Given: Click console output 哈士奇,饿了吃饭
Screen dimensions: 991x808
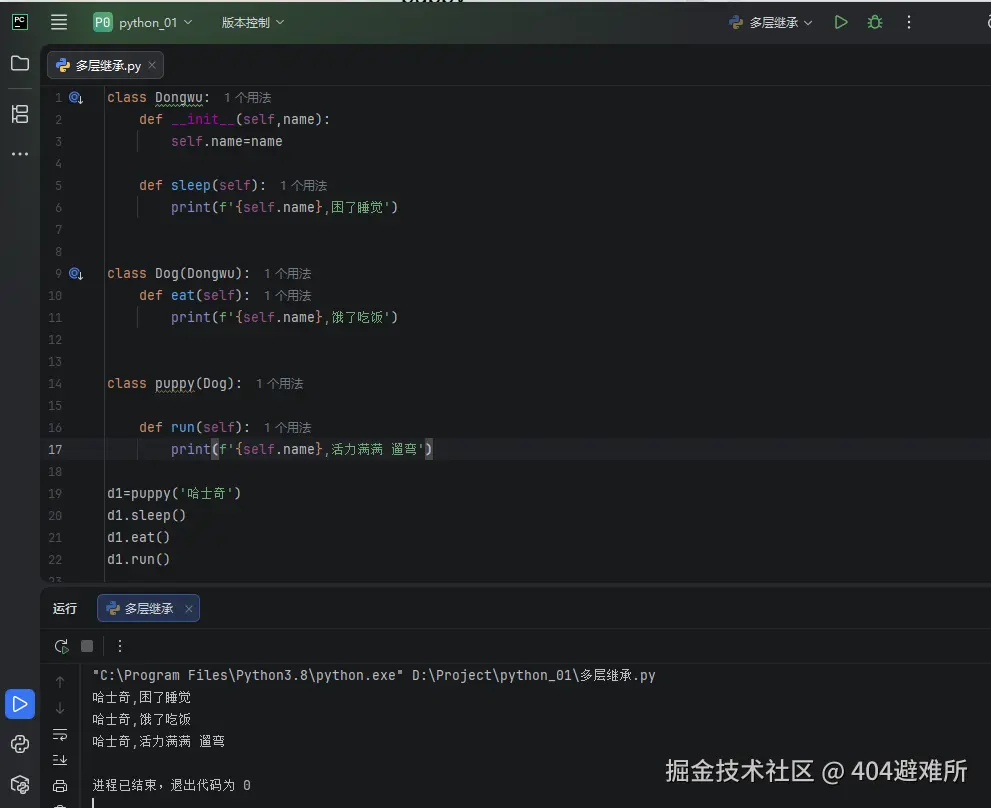Looking at the screenshot, I should point(142,719).
